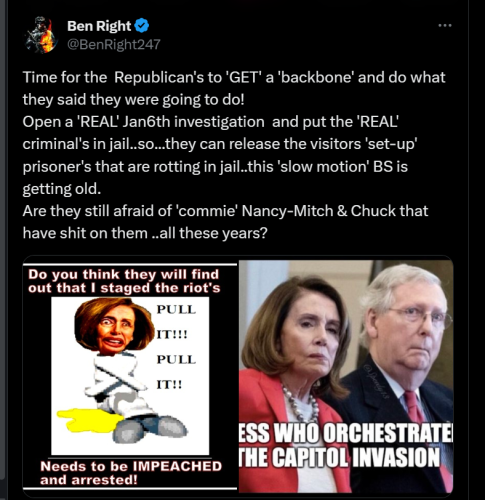The width and height of the screenshot is (485, 500).
Task: Click the Ben Right display name
Action: [x=99, y=26]
